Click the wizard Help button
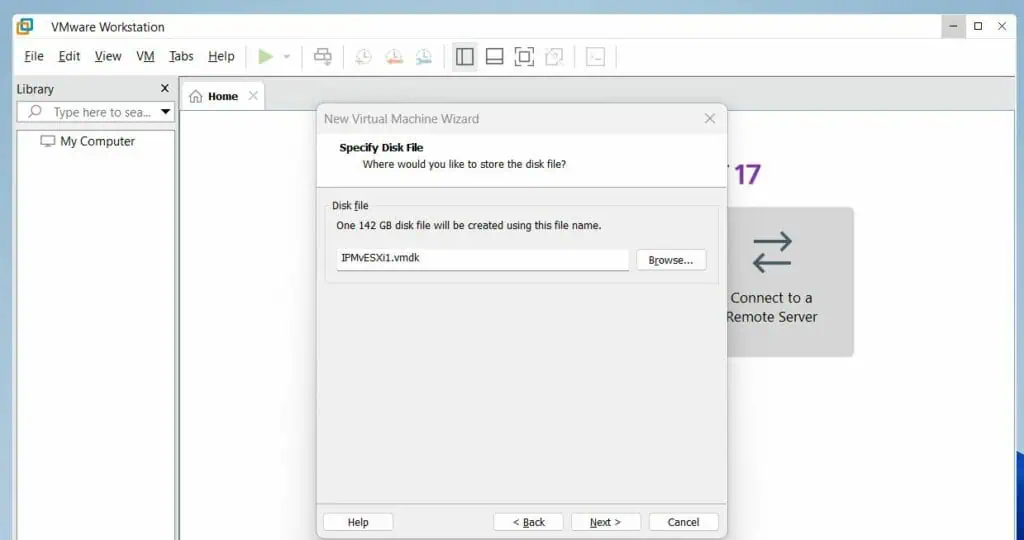Image resolution: width=1024 pixels, height=540 pixels. tap(358, 522)
